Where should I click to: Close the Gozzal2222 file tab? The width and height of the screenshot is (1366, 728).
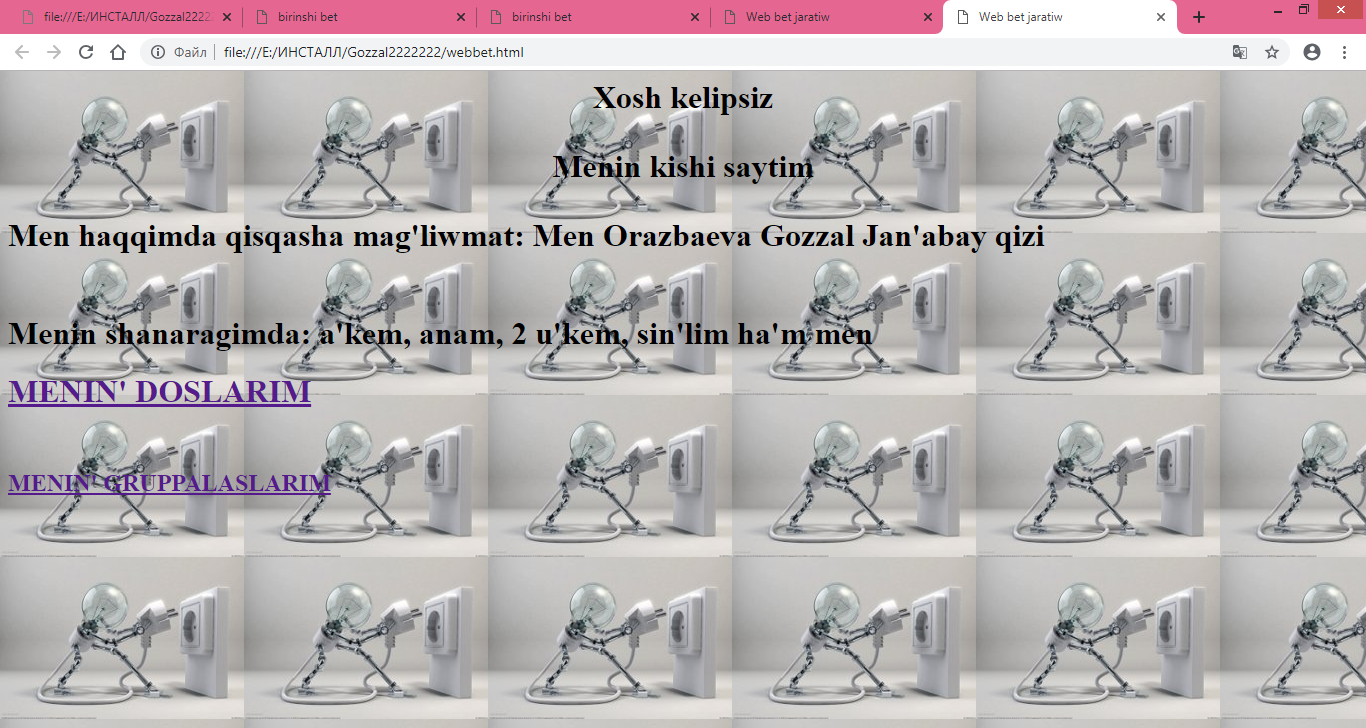pyautogui.click(x=227, y=17)
